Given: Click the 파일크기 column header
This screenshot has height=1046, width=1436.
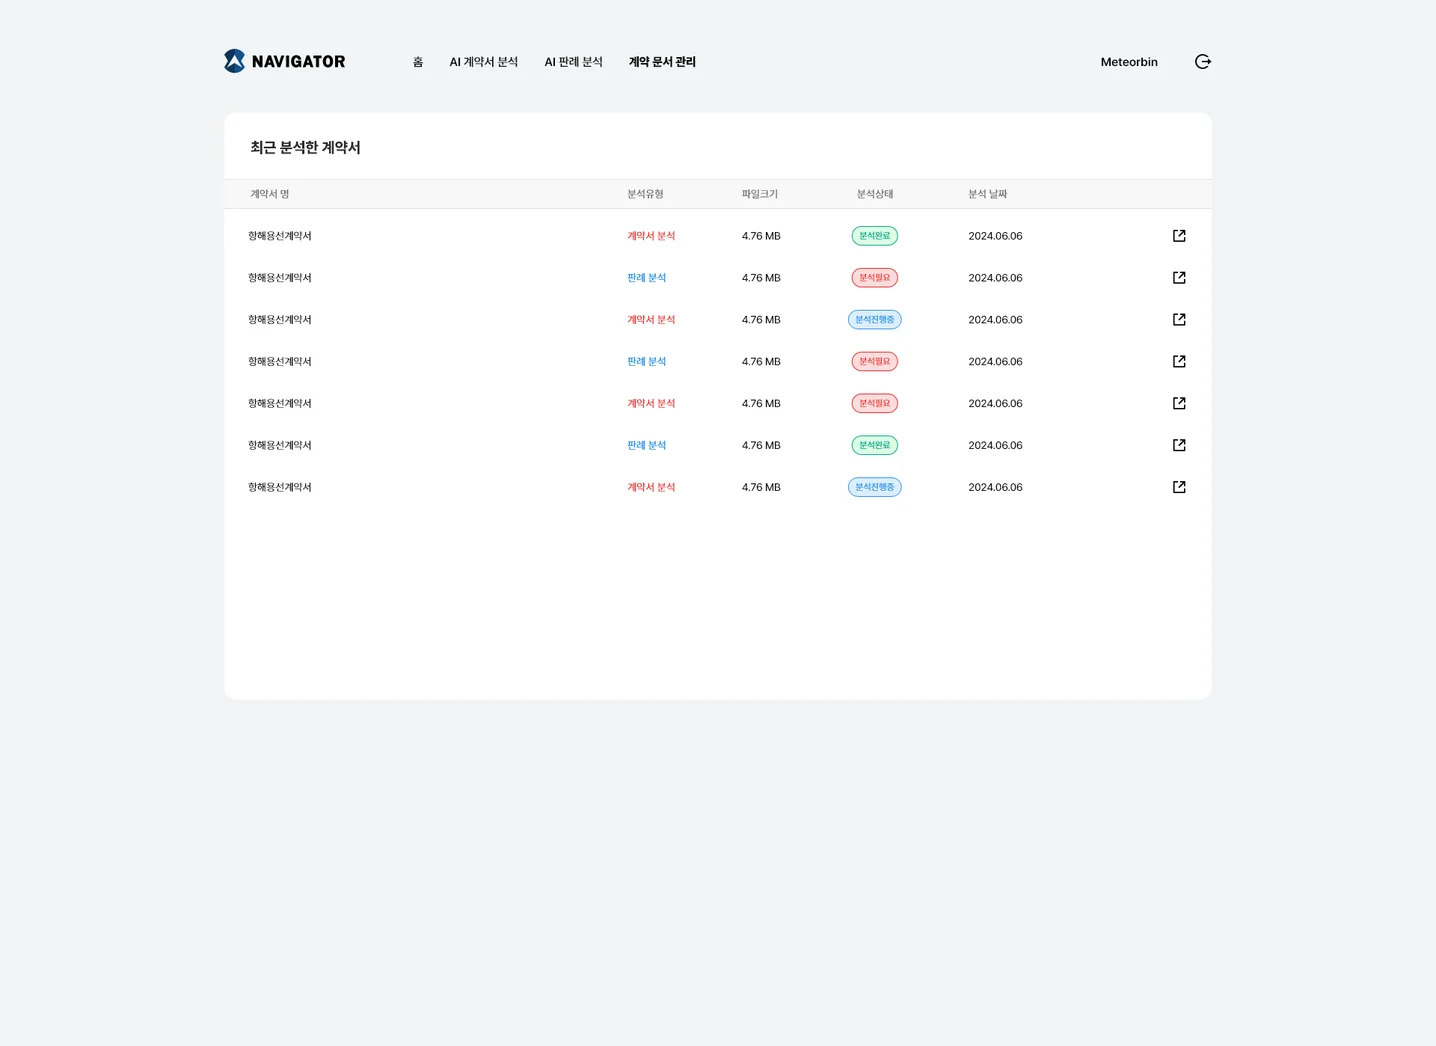Looking at the screenshot, I should click(760, 194).
